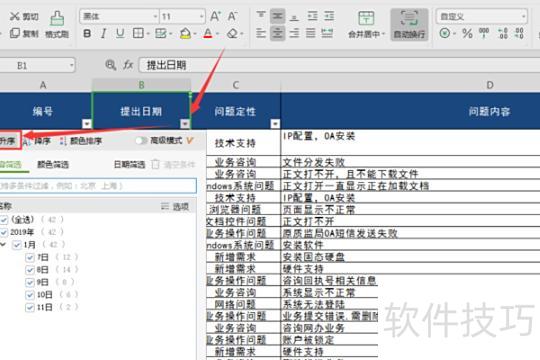The width and height of the screenshot is (540, 360).
Task: Switch to the 颜色筛选 tab
Action: (53, 164)
